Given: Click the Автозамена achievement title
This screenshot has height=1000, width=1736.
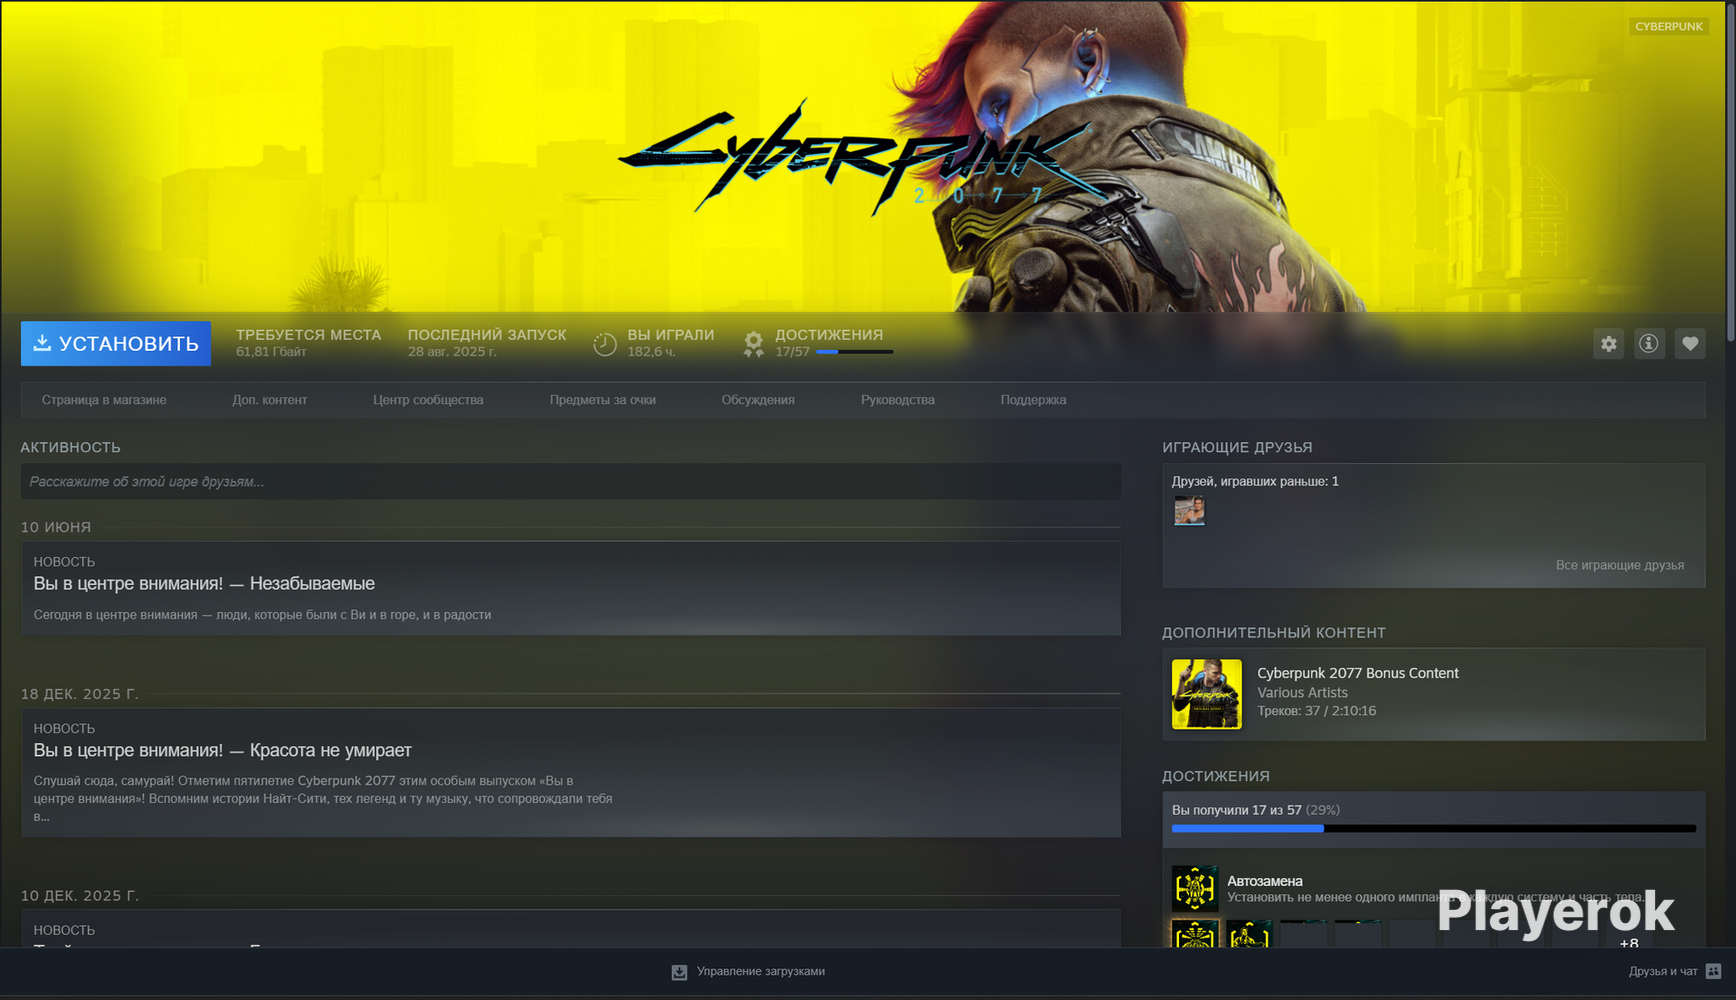Looking at the screenshot, I should (1265, 881).
